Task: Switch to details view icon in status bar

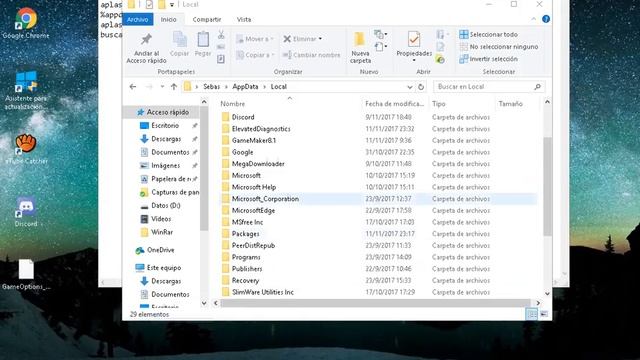Action: tap(531, 314)
